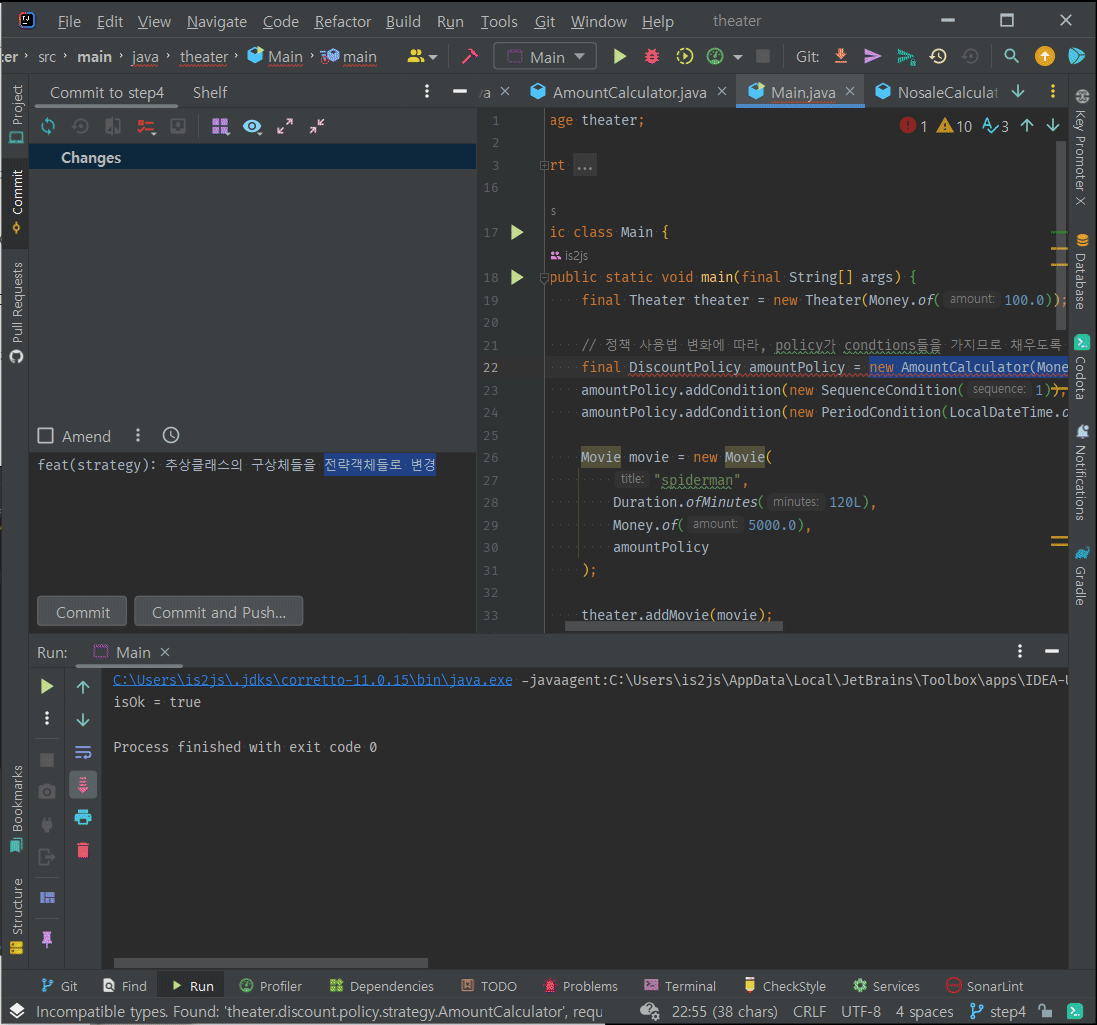Open the Main run configuration dropdown
This screenshot has width=1097, height=1025.
pyautogui.click(x=545, y=57)
